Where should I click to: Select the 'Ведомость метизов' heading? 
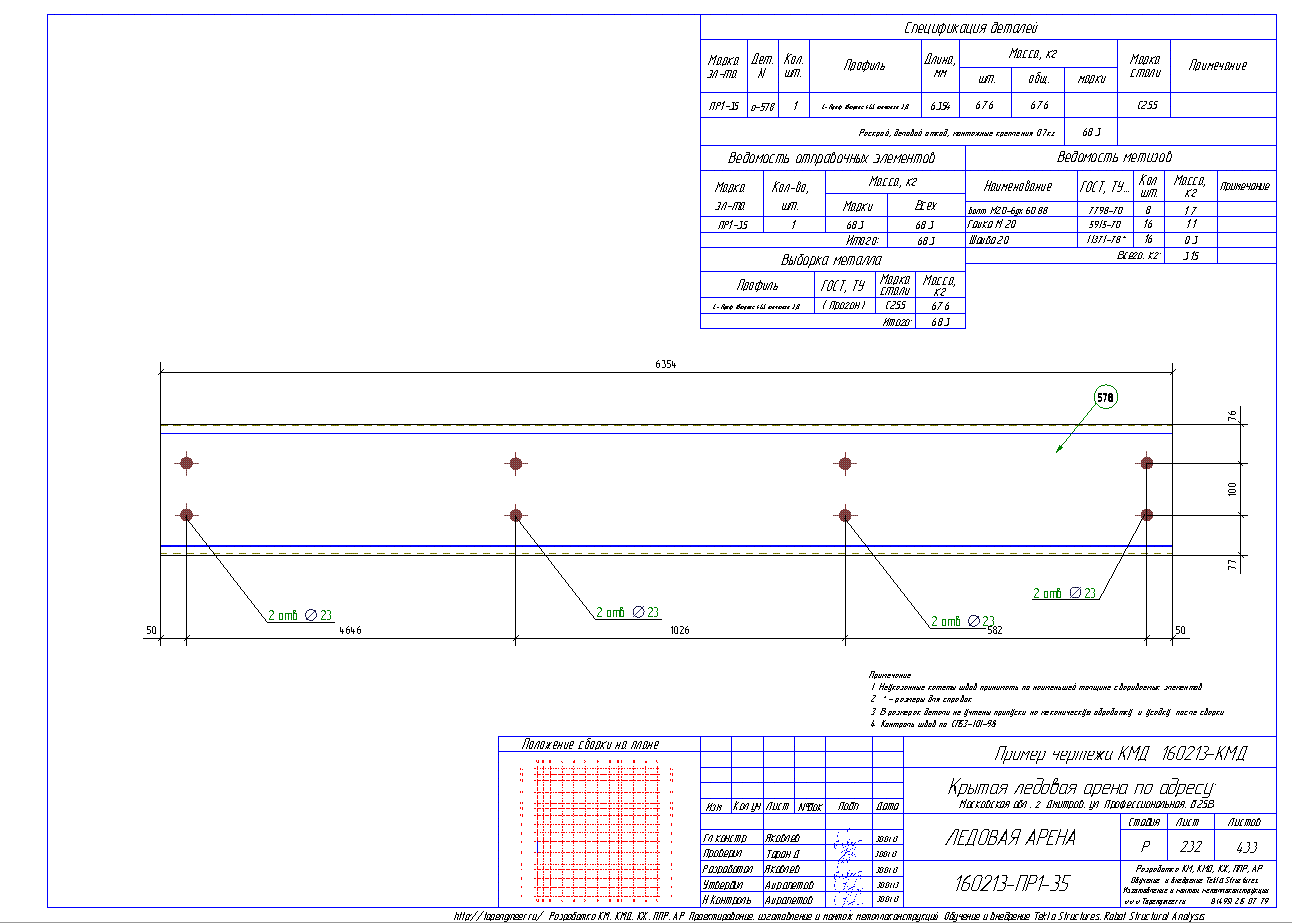[x=1114, y=157]
